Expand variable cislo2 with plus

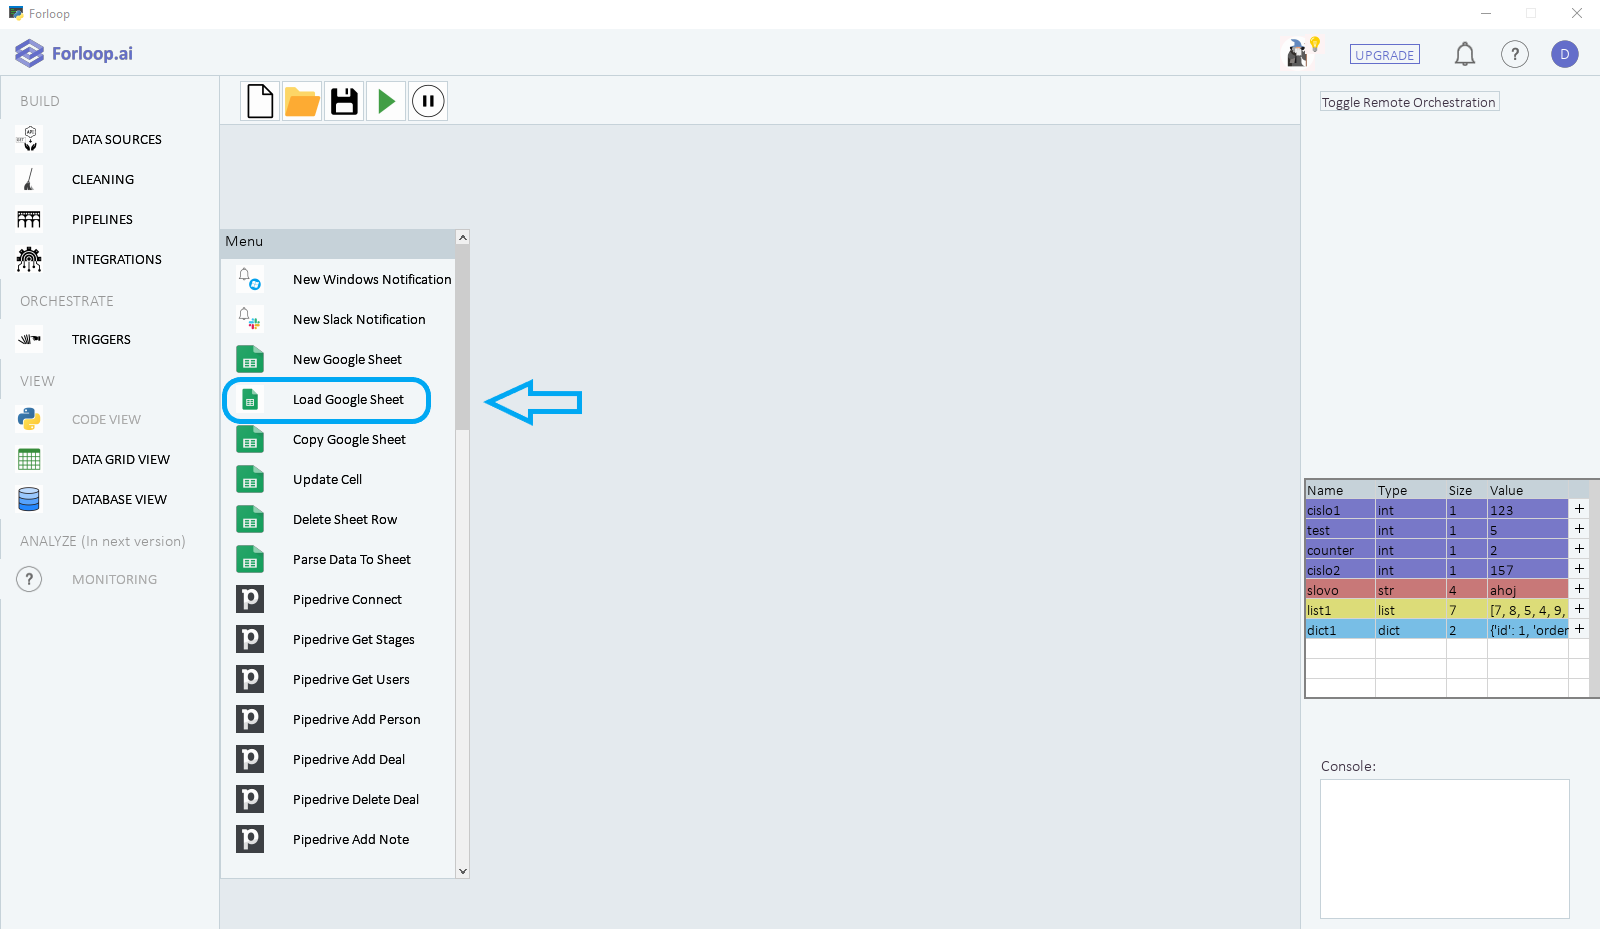[x=1579, y=569]
